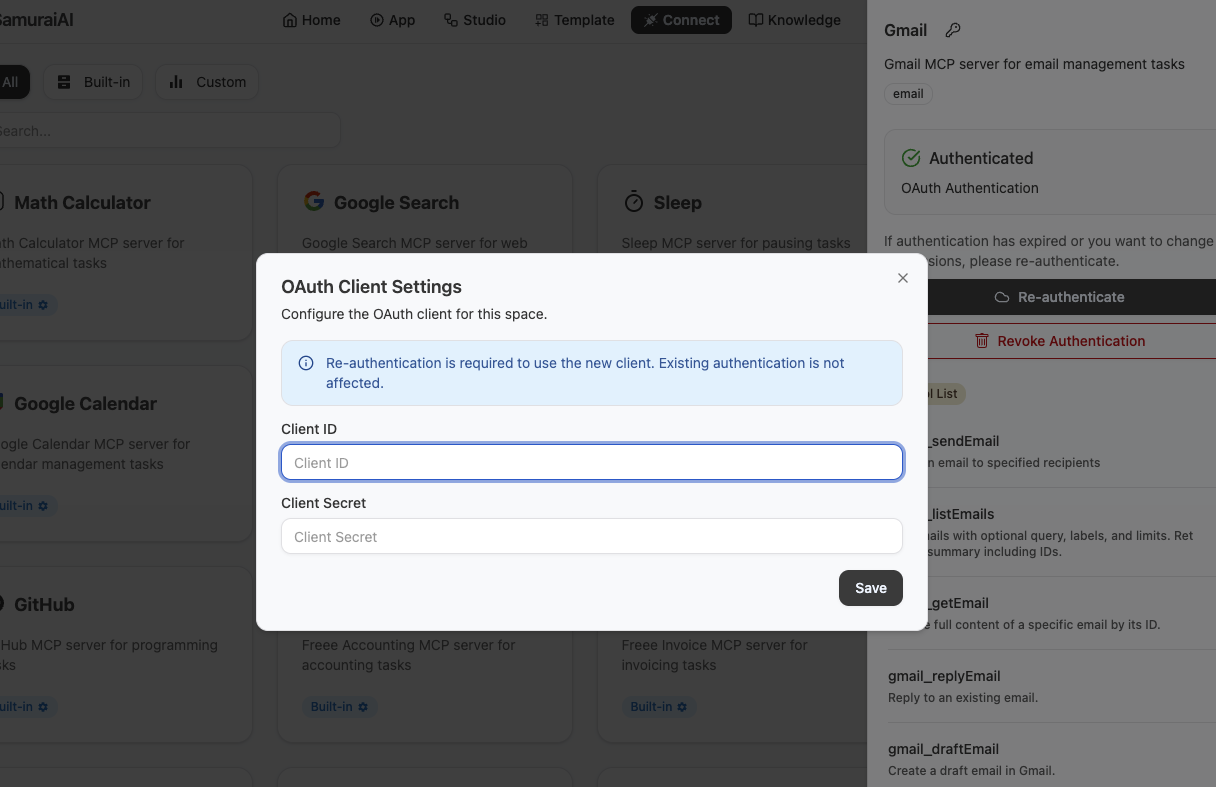Click the Custom filter bar-chart icon
Screen dimensions: 1216x787
(176, 82)
